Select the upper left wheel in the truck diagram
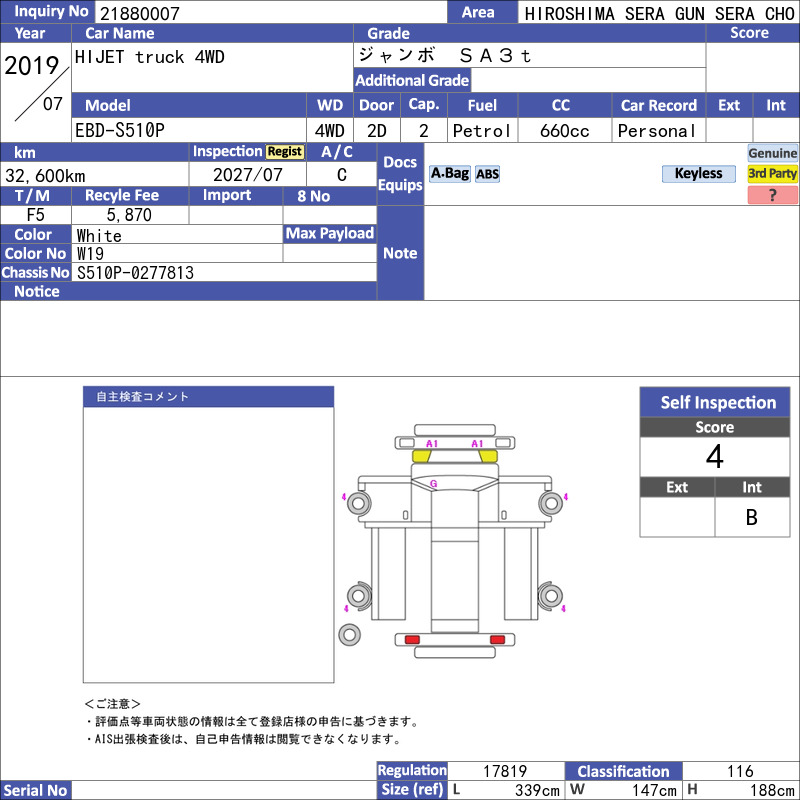 click(x=359, y=504)
